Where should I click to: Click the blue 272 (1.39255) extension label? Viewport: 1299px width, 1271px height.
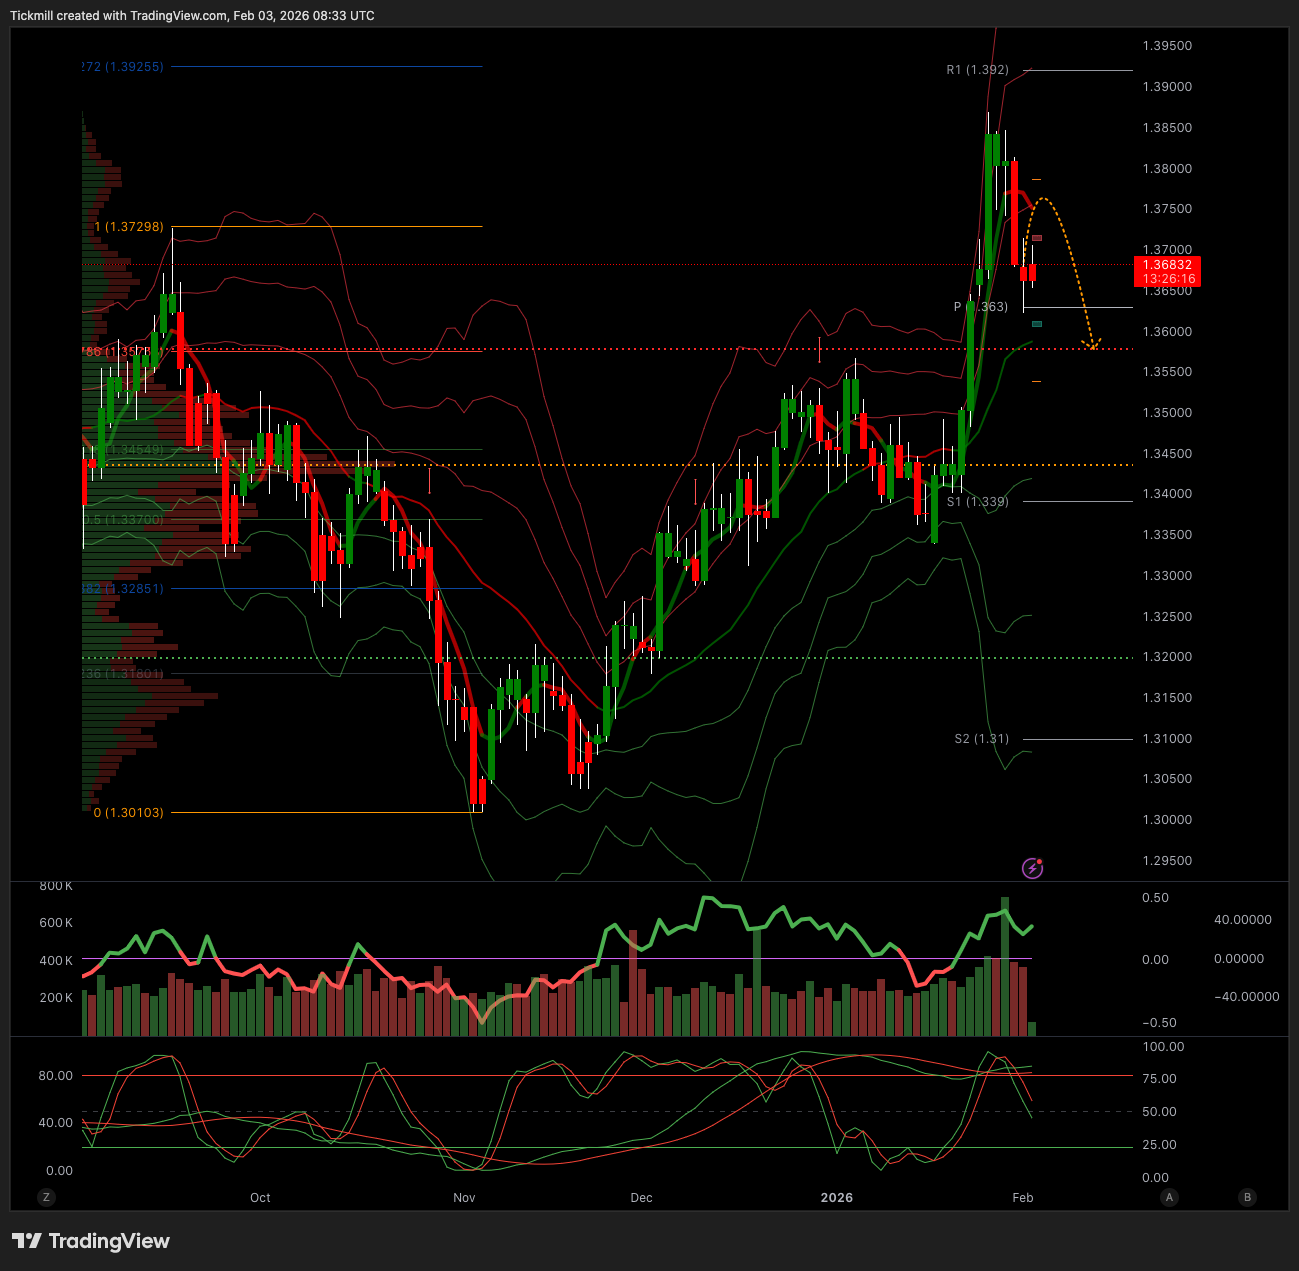pyautogui.click(x=121, y=67)
